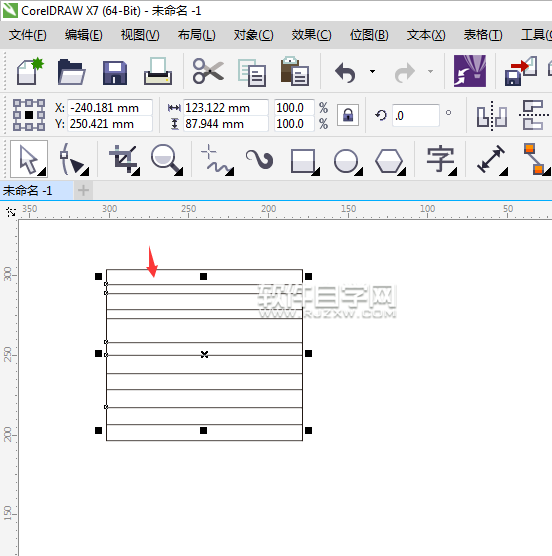Screen dimensions: 552x556
Task: Select the Freehand drawing tool
Action: pos(216,159)
